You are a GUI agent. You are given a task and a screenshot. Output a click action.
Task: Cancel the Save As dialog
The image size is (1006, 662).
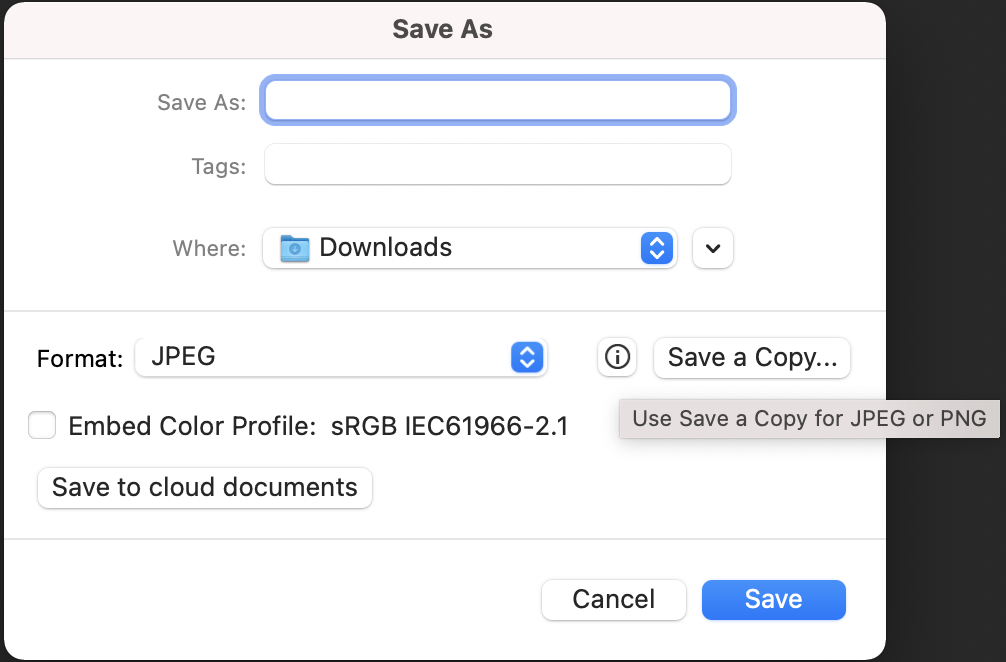tap(613, 599)
